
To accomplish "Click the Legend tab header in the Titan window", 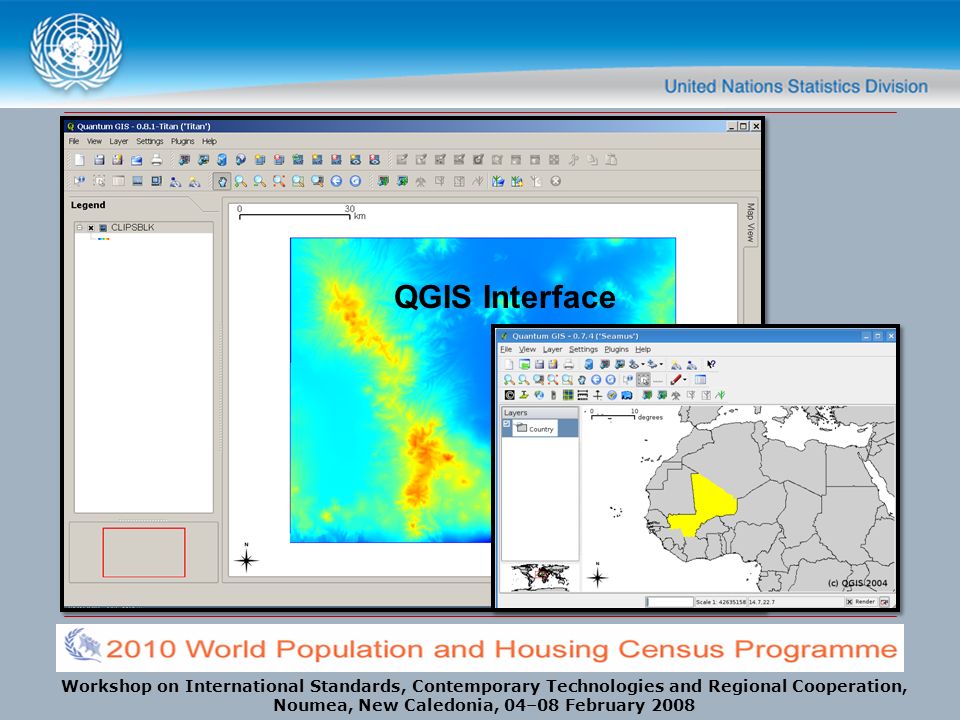I will pyautogui.click(x=88, y=205).
